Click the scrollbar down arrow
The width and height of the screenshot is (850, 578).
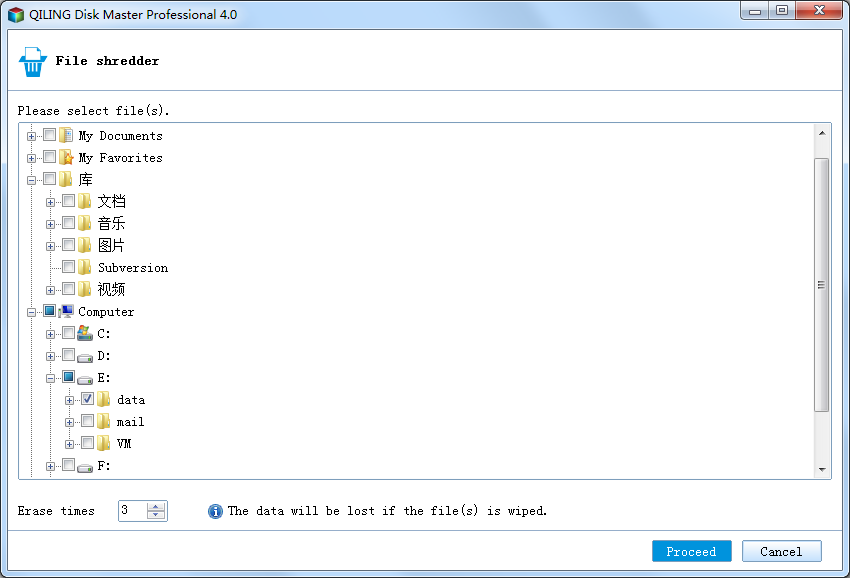(822, 470)
